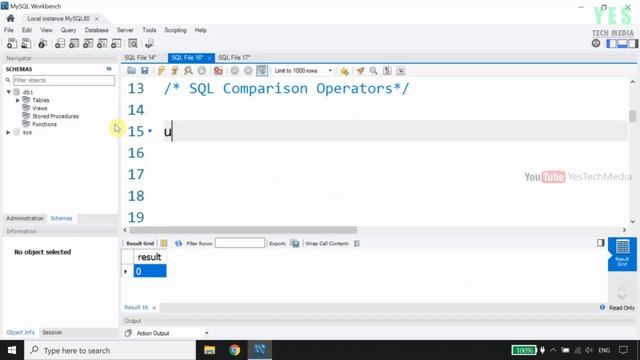The image size is (640, 360).
Task: Run Explain plan magnifier-lightning icon
Action: [x=188, y=71]
